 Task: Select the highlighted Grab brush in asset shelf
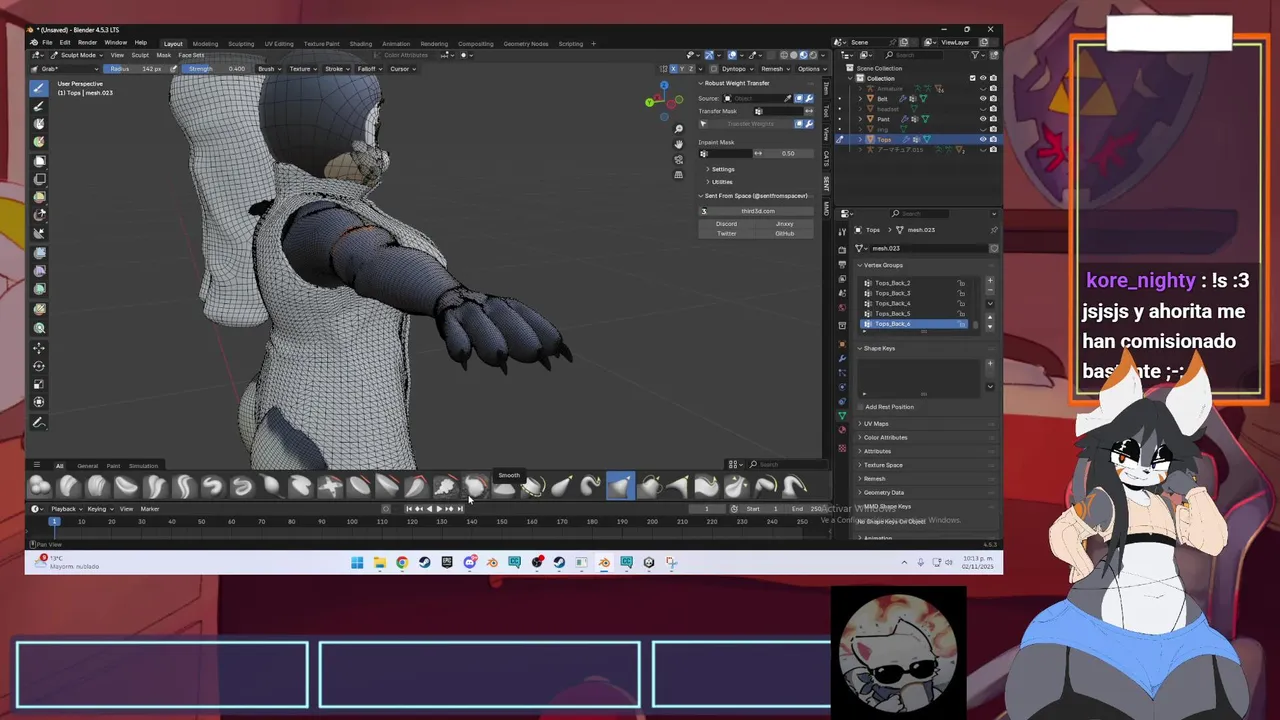pos(620,486)
